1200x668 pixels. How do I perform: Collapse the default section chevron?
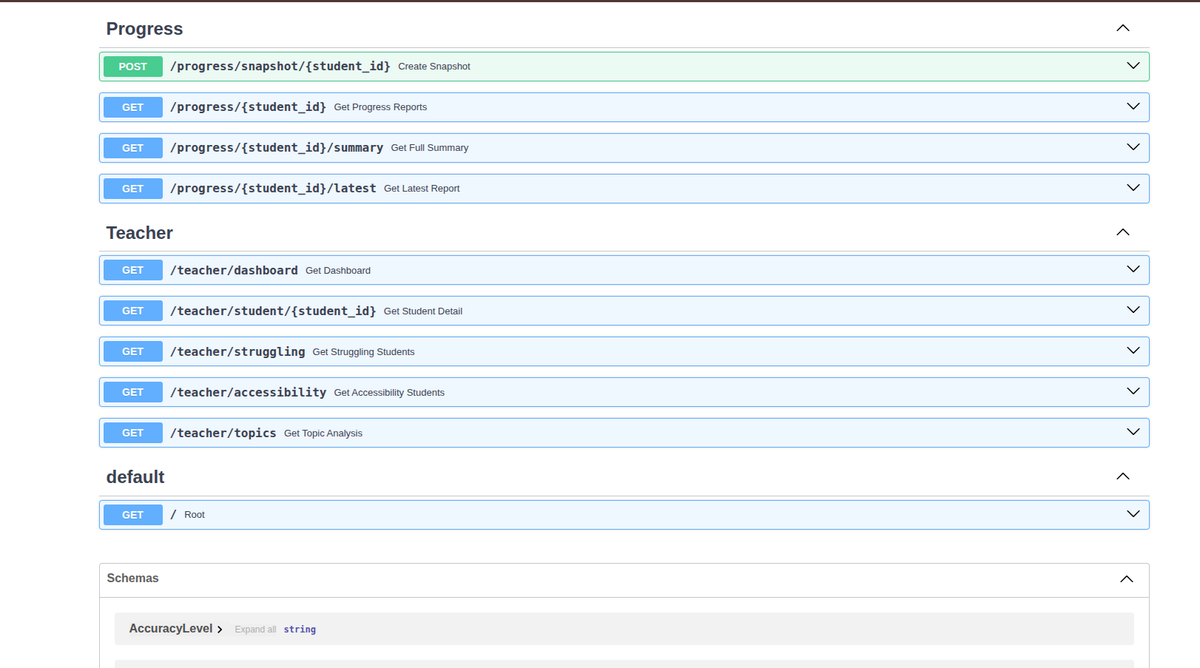[x=1123, y=477]
